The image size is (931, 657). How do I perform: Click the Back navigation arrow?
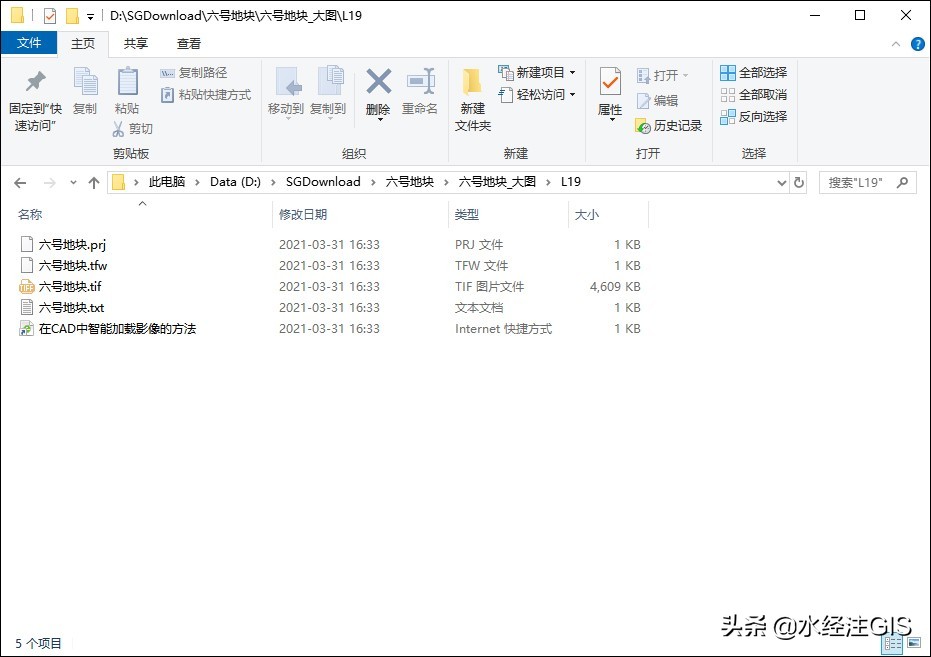(x=20, y=183)
